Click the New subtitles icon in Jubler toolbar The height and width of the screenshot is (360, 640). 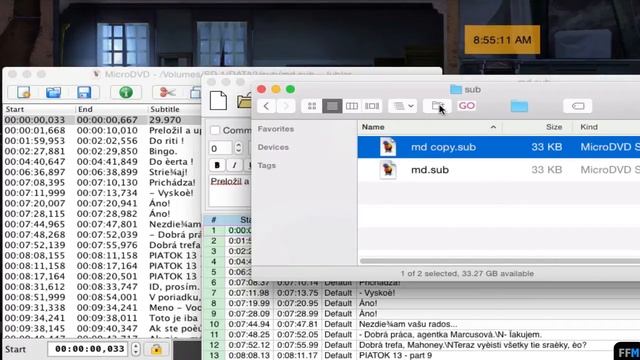24,92
